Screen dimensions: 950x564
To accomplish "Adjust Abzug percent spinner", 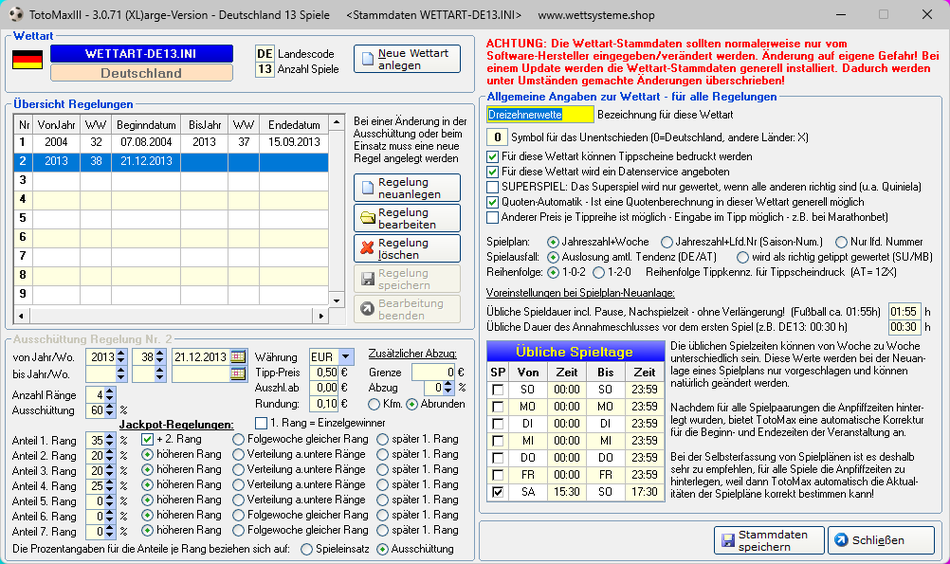I will [448, 387].
